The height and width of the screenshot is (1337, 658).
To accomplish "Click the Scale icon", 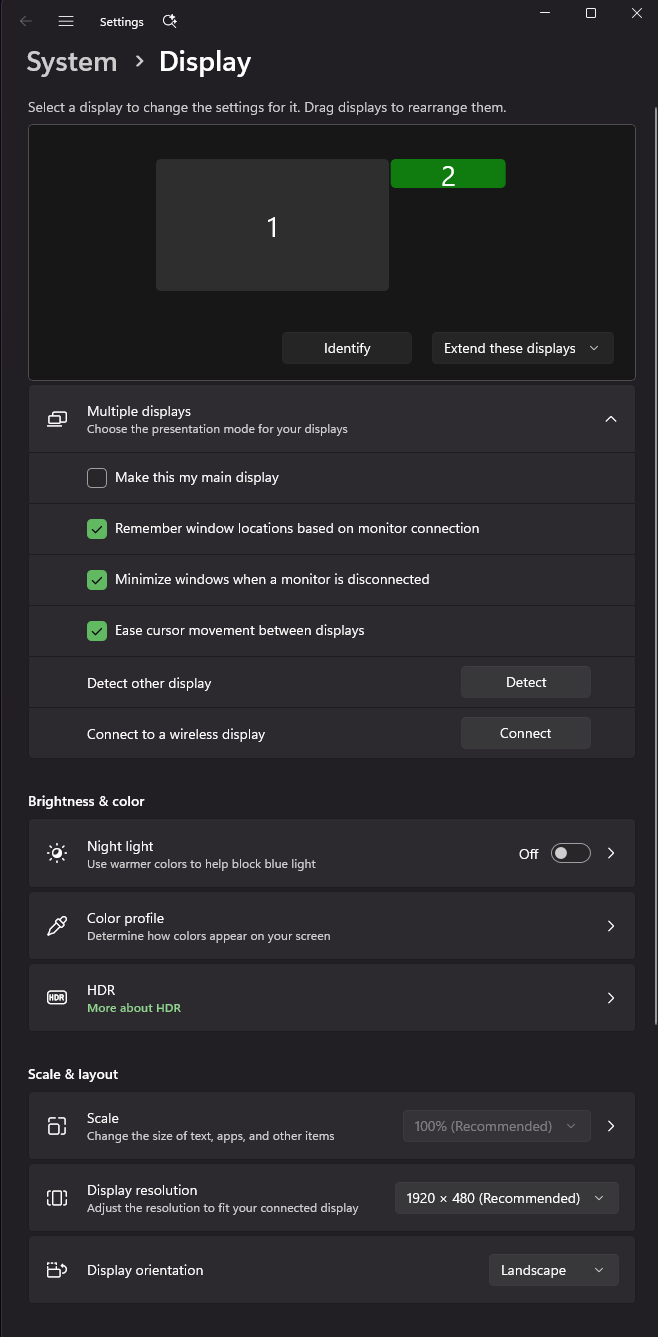I will pos(57,1126).
